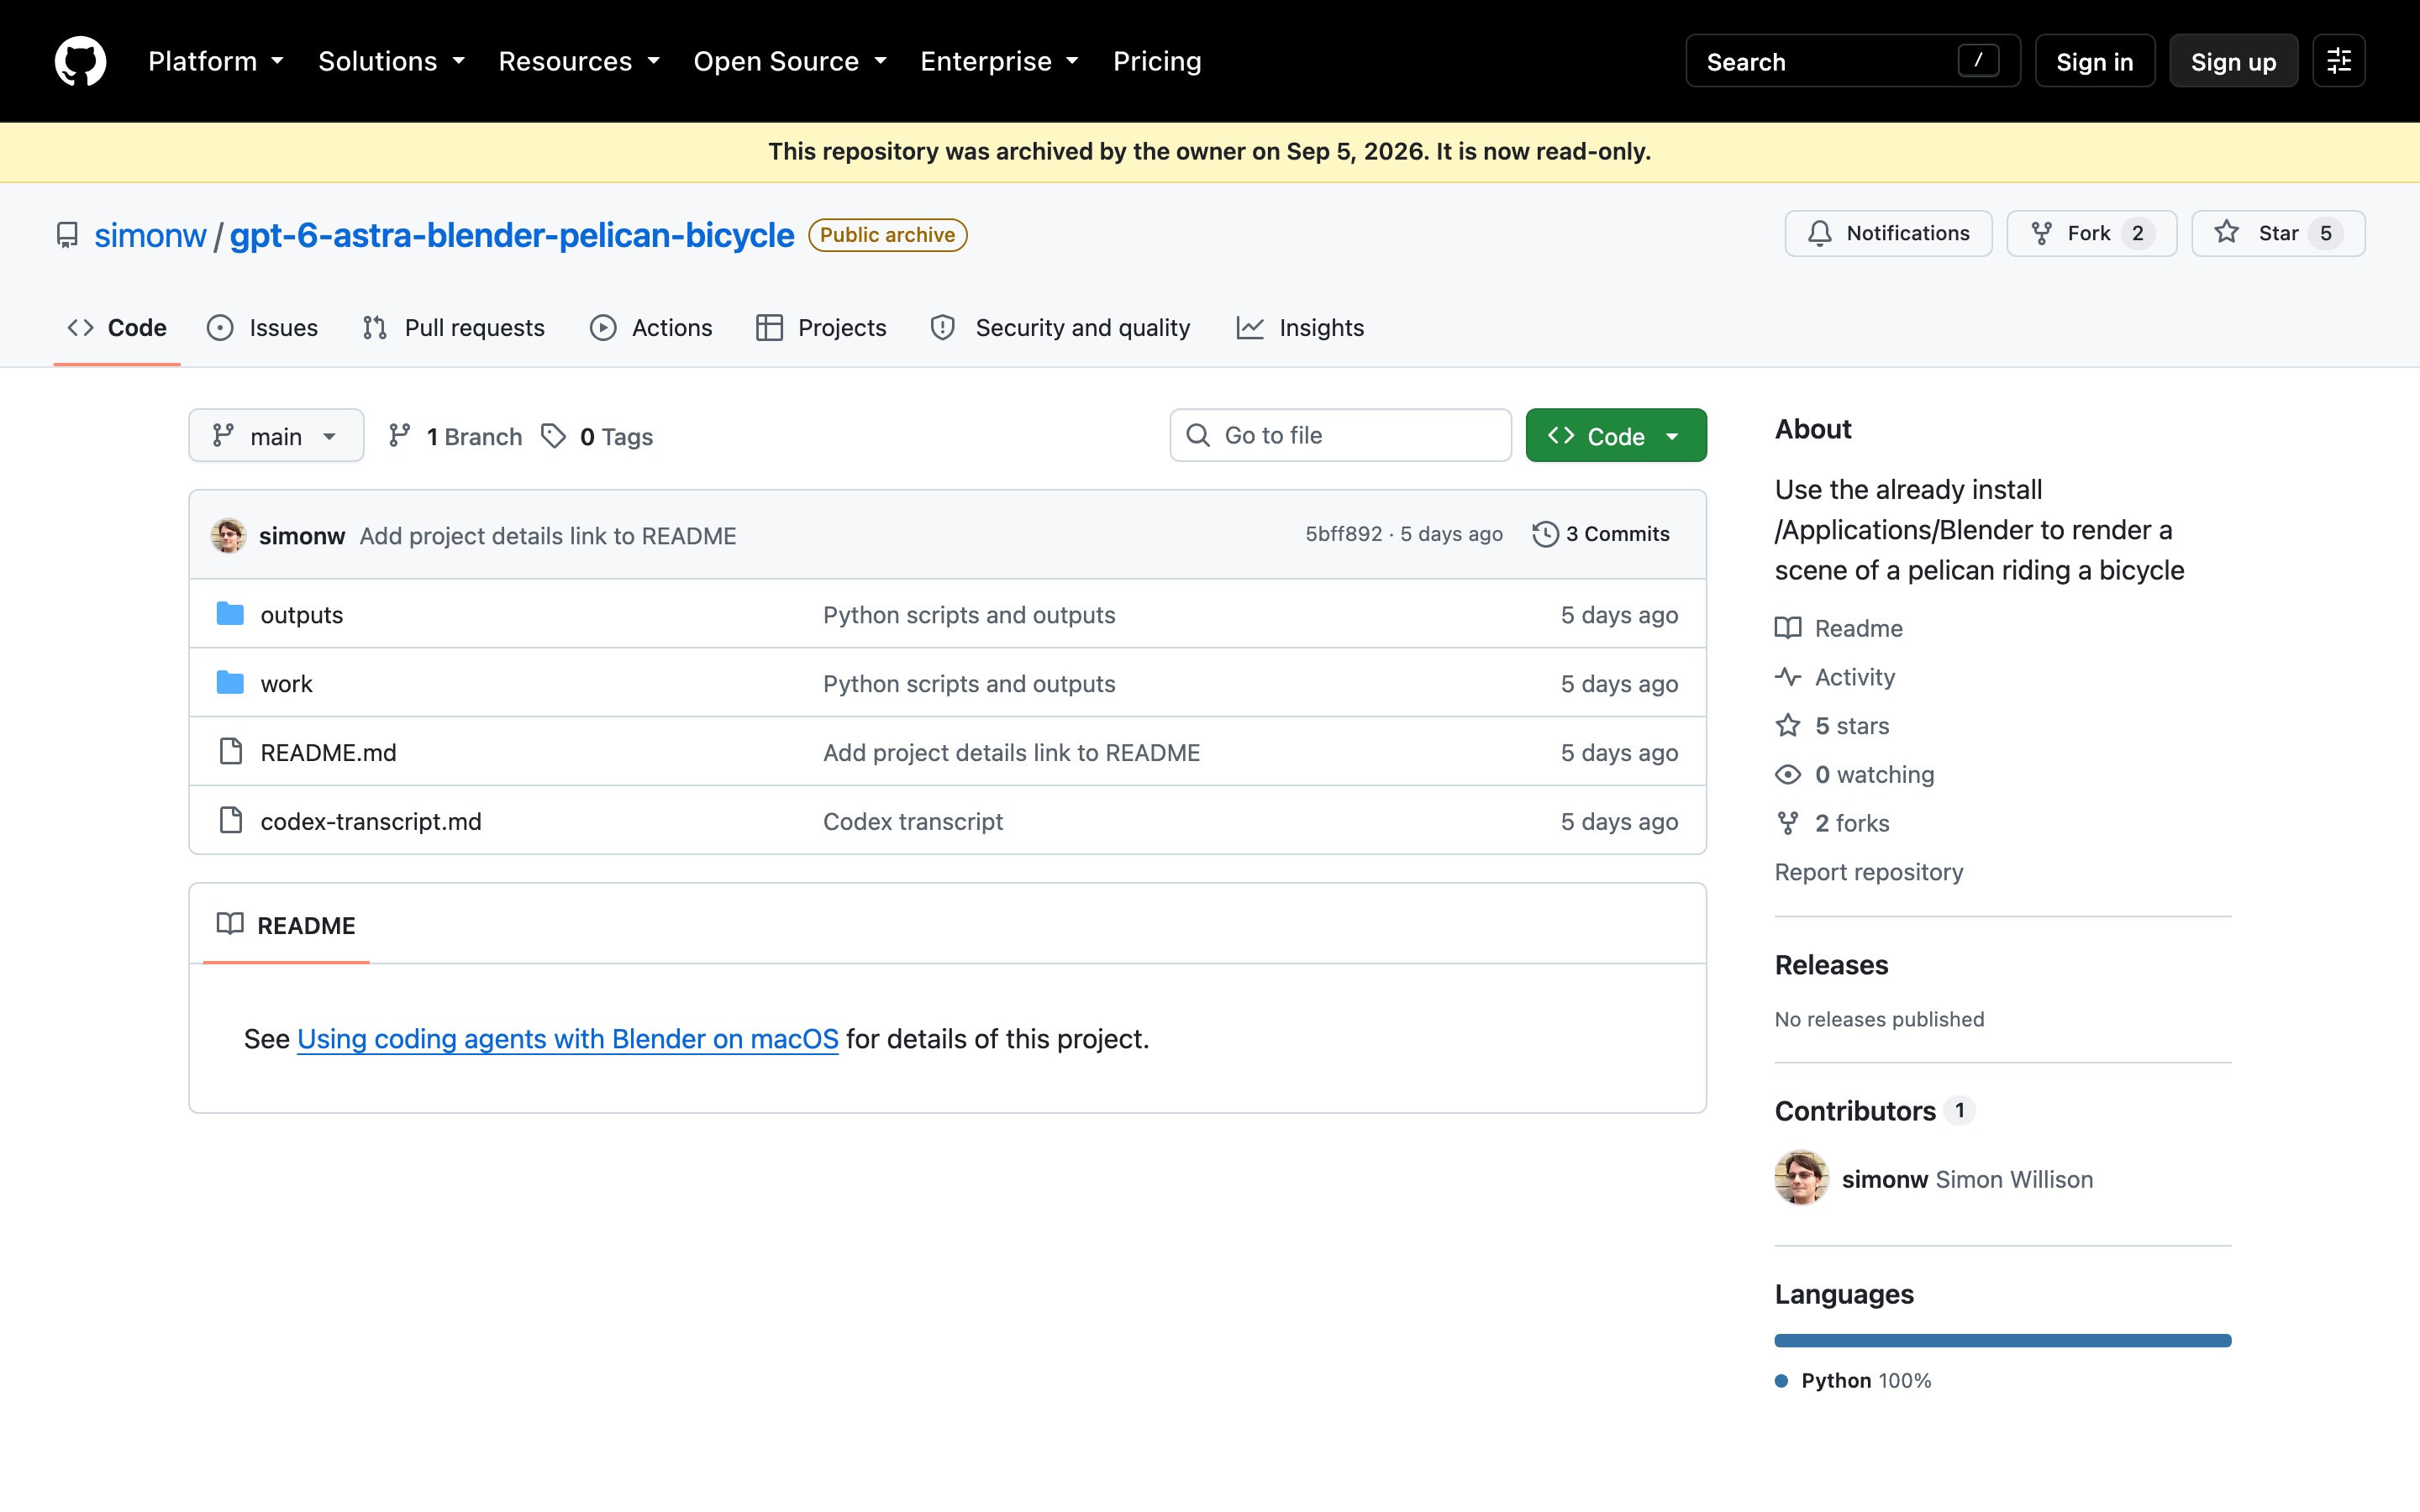The height and width of the screenshot is (1512, 2420).
Task: Expand the Solutions menu
Action: [x=392, y=61]
